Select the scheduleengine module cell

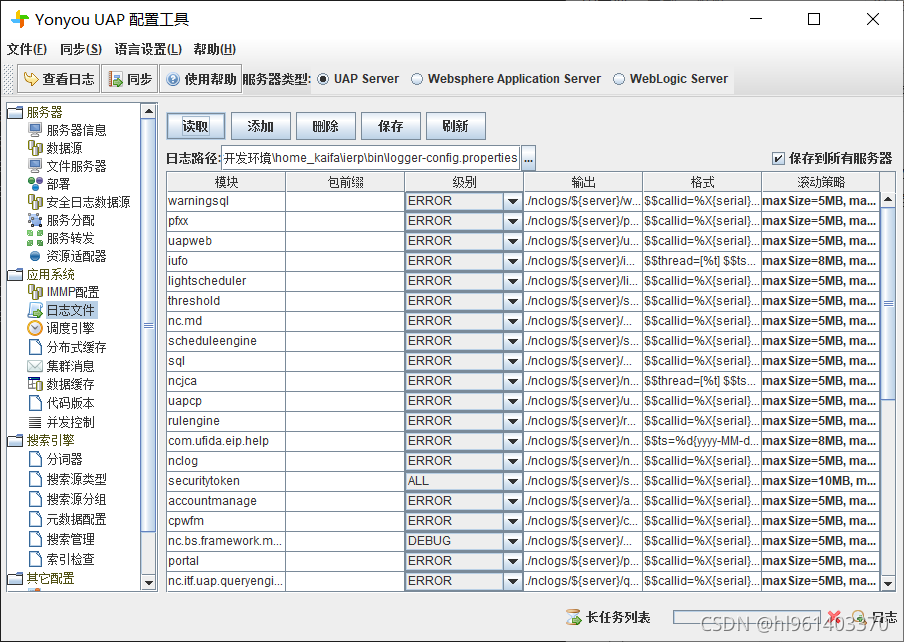tap(226, 341)
